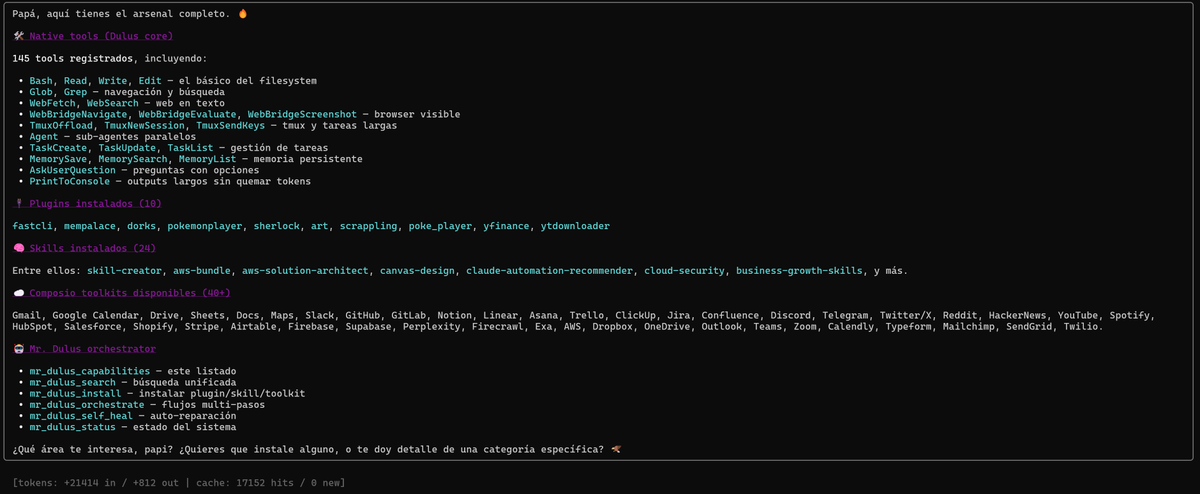Click the 'PrintToConsole' tool name
This screenshot has width=1200, height=494.
point(70,182)
